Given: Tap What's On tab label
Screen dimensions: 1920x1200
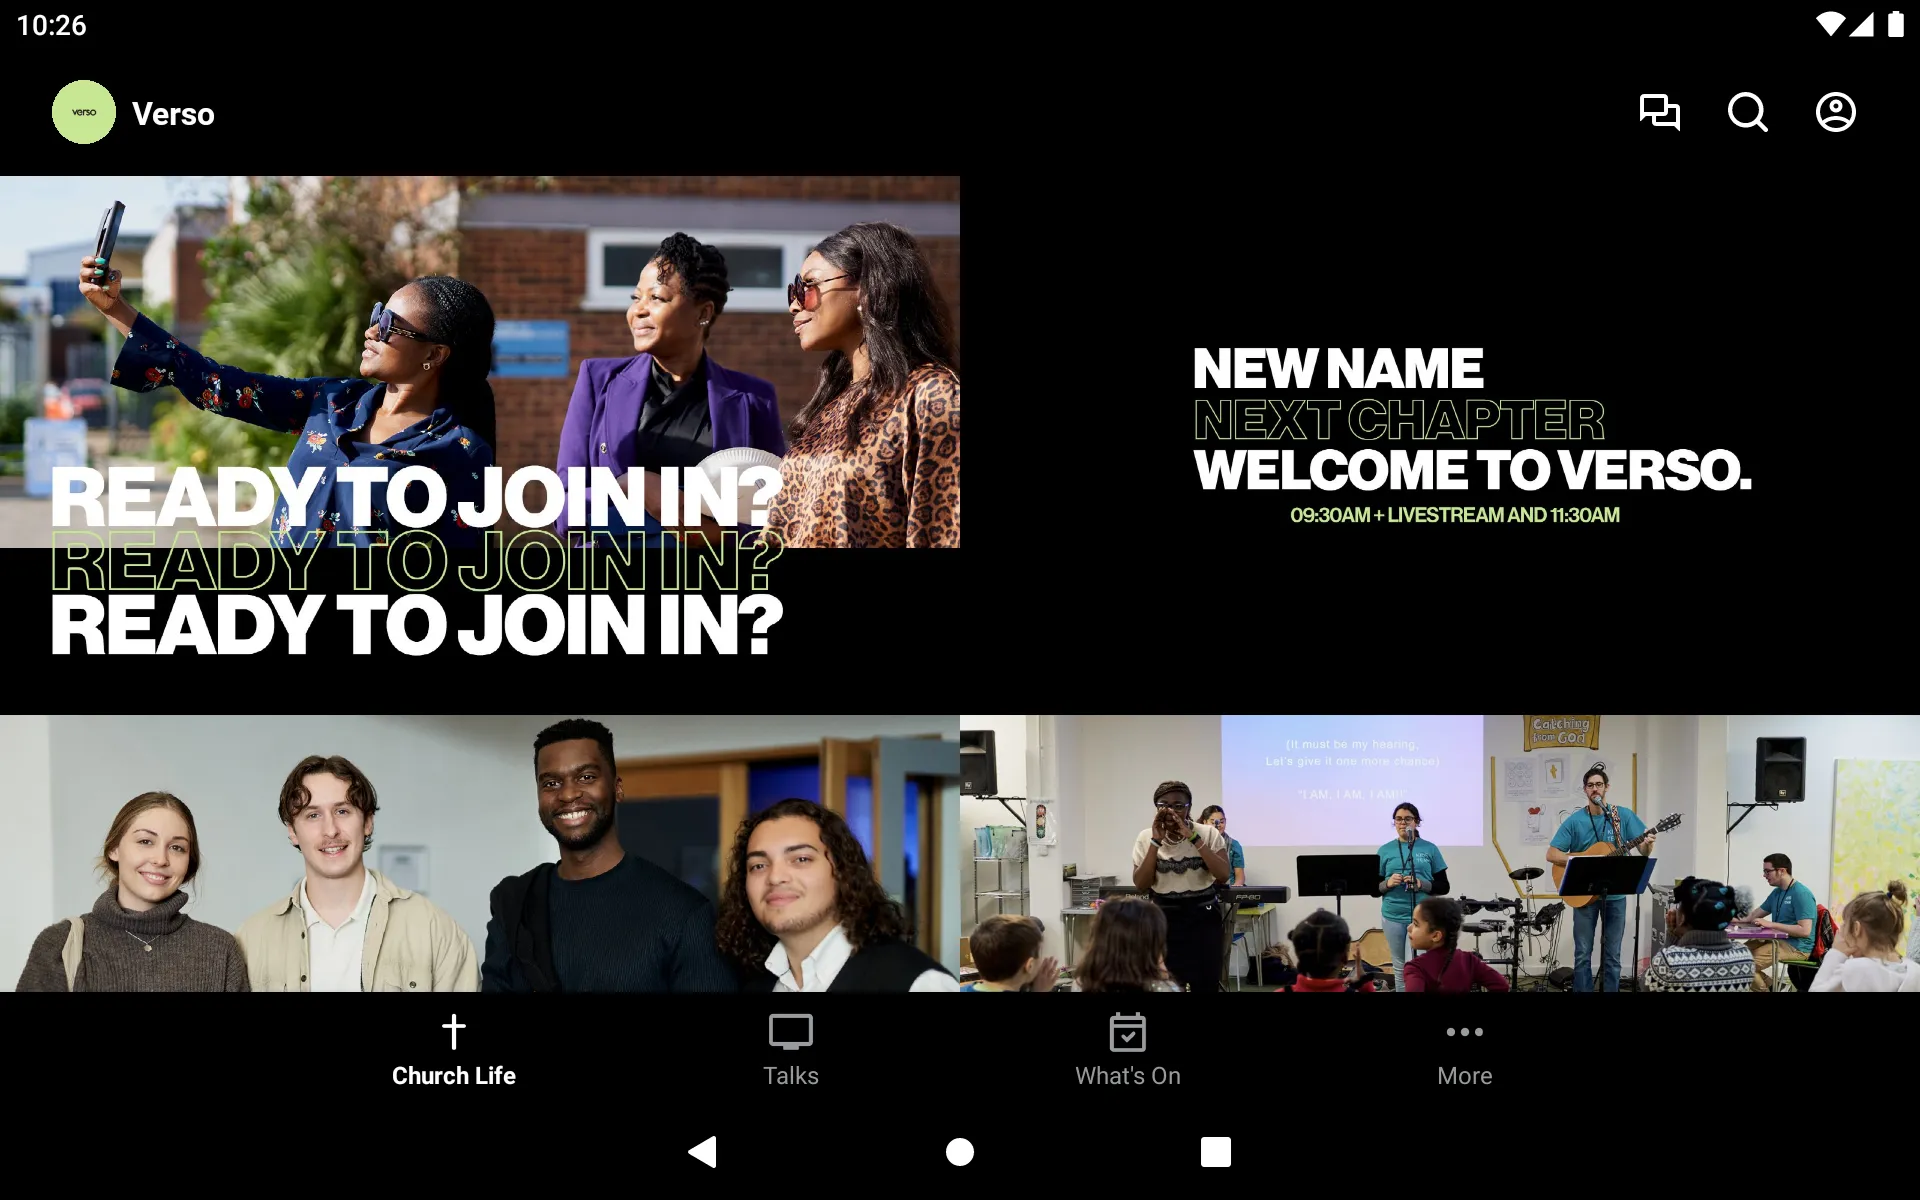Looking at the screenshot, I should coord(1127,1074).
